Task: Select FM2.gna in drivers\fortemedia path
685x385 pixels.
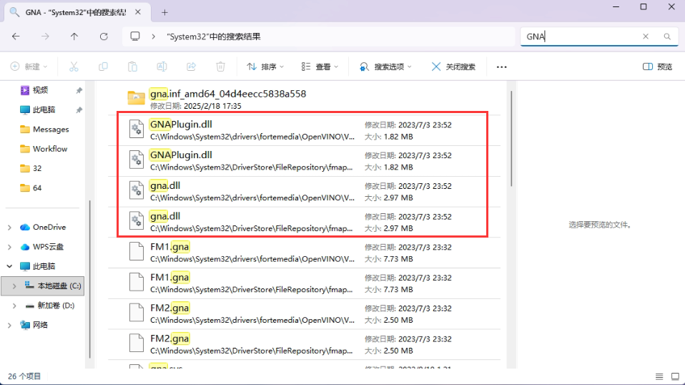Action: [x=304, y=314]
